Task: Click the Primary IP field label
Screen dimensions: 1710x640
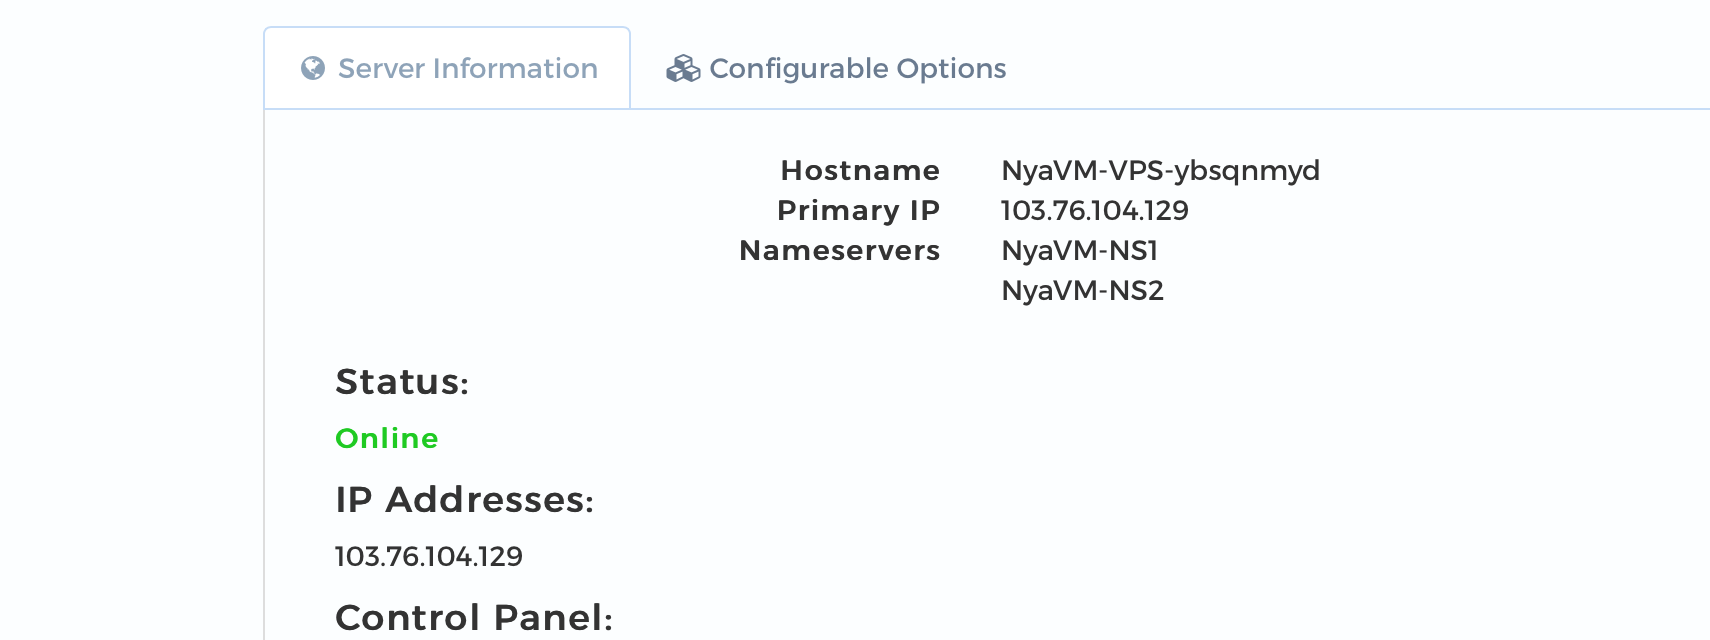Action: 858,210
